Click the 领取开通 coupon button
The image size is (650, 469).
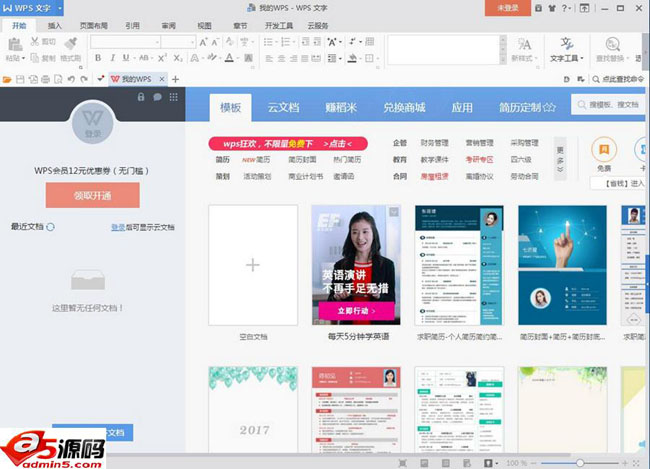(92, 195)
